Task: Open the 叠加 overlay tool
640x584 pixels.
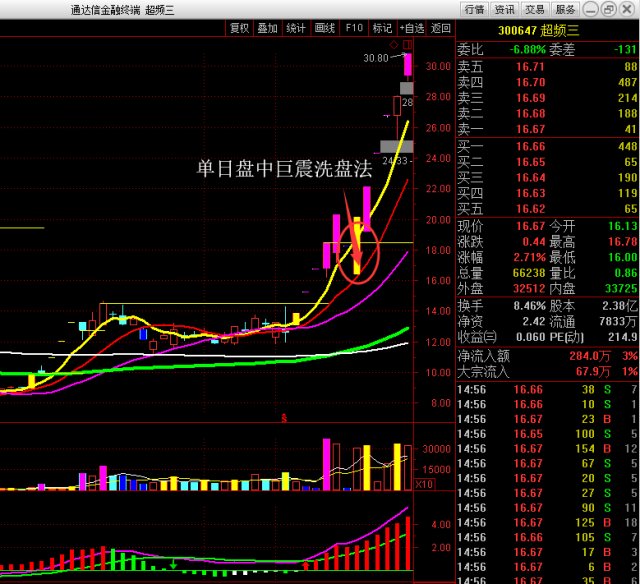Action: [268, 28]
